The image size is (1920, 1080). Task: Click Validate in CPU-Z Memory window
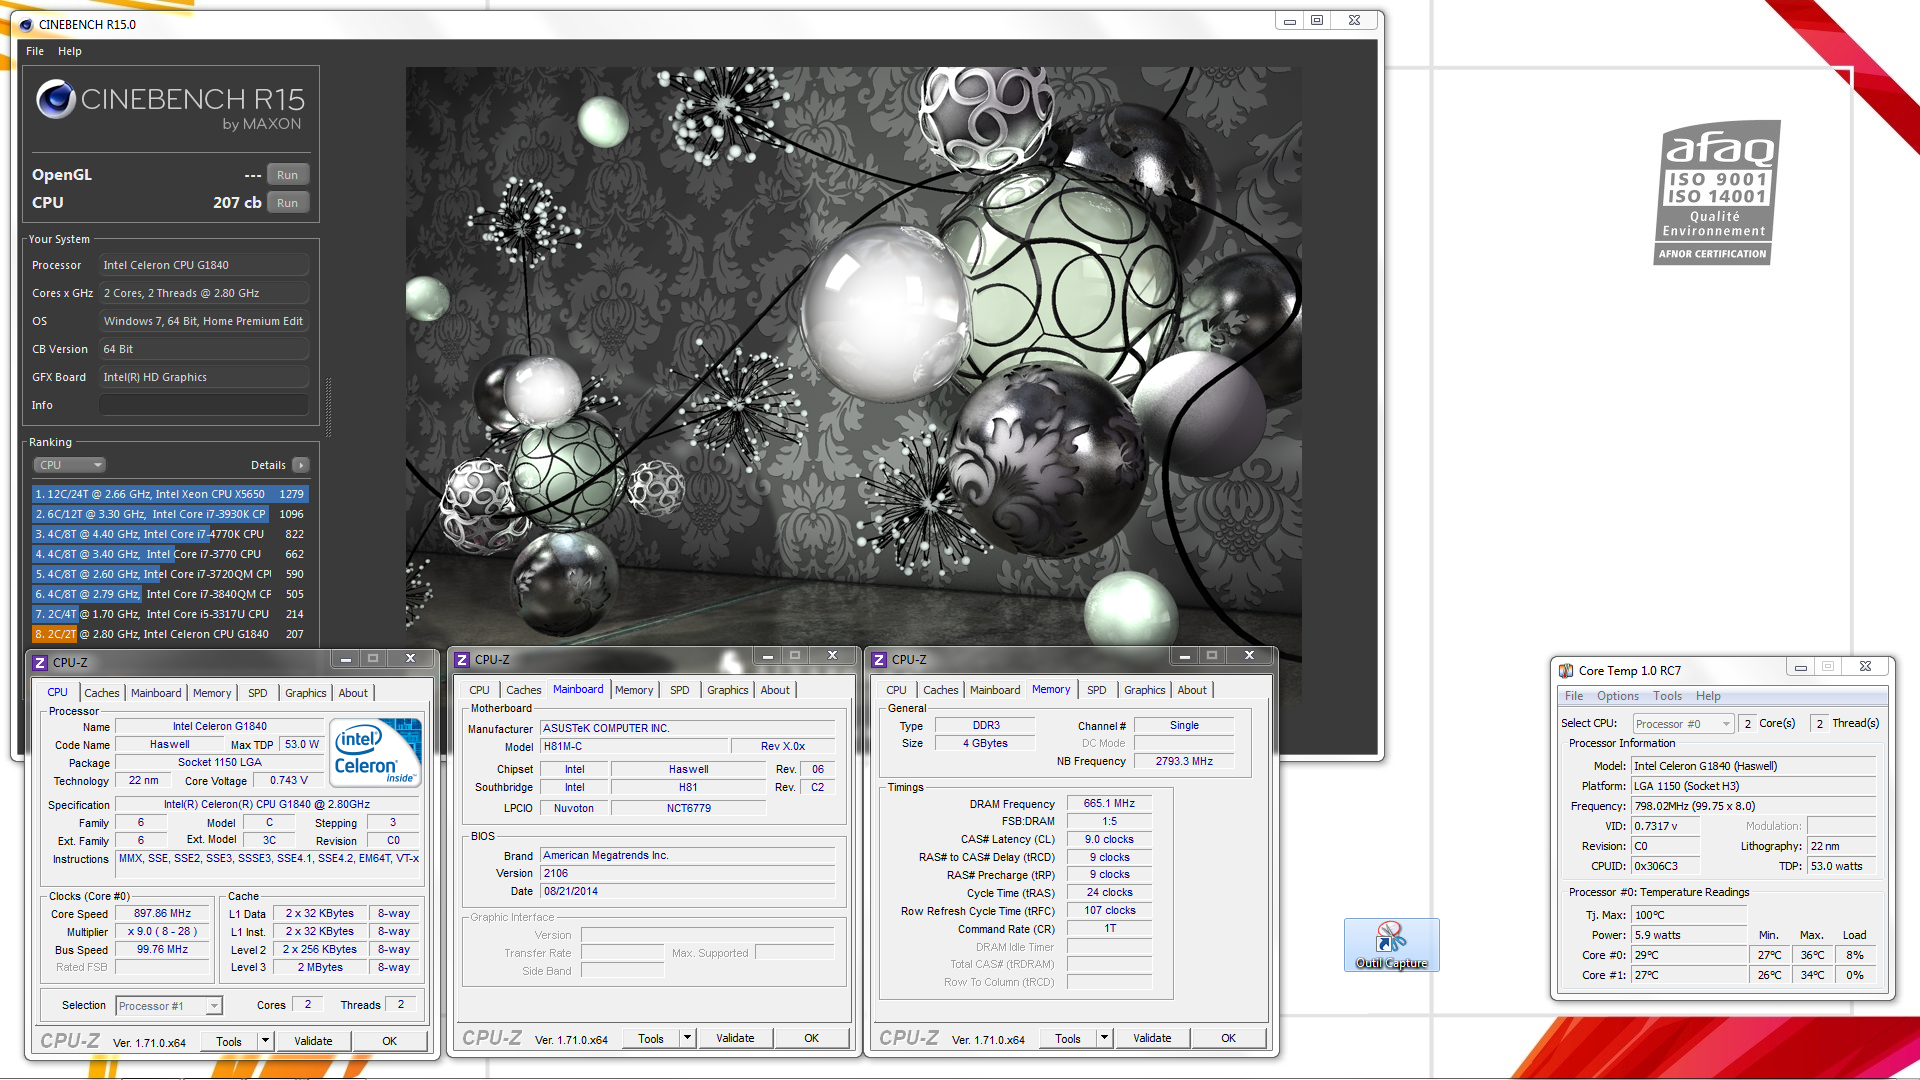coord(1152,1038)
